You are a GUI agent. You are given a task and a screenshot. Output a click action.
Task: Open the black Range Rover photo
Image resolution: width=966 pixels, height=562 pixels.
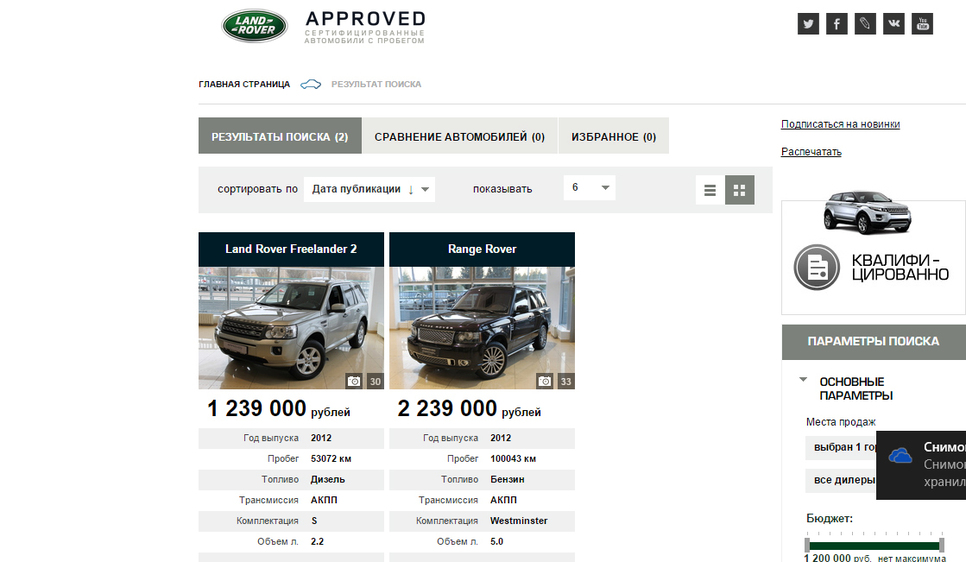tap(482, 328)
